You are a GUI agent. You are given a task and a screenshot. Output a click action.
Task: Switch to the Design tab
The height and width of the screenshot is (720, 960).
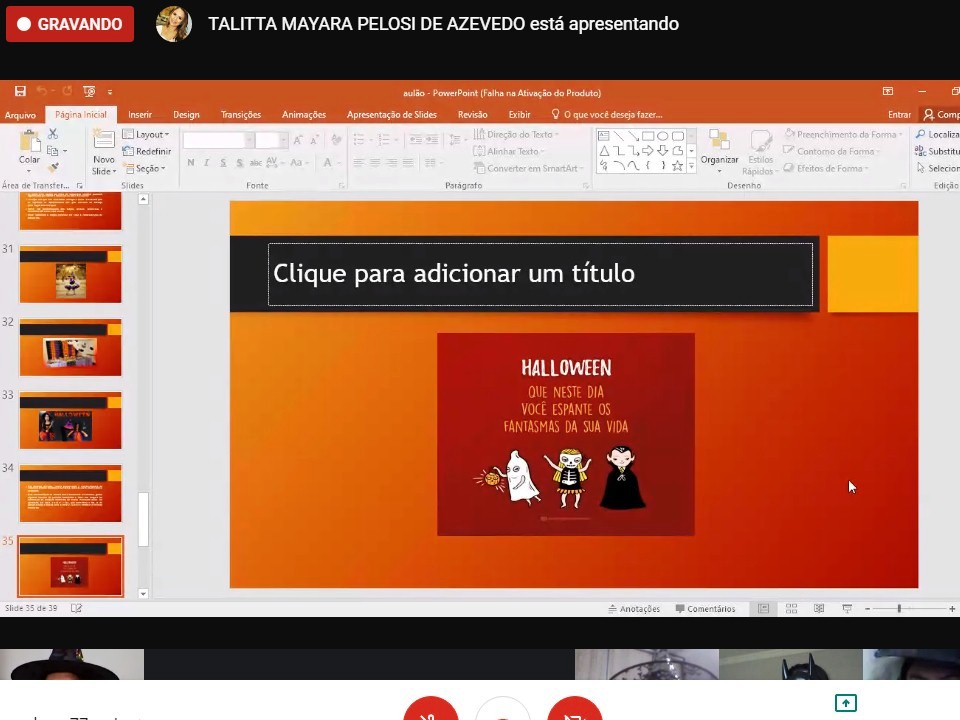coord(186,114)
